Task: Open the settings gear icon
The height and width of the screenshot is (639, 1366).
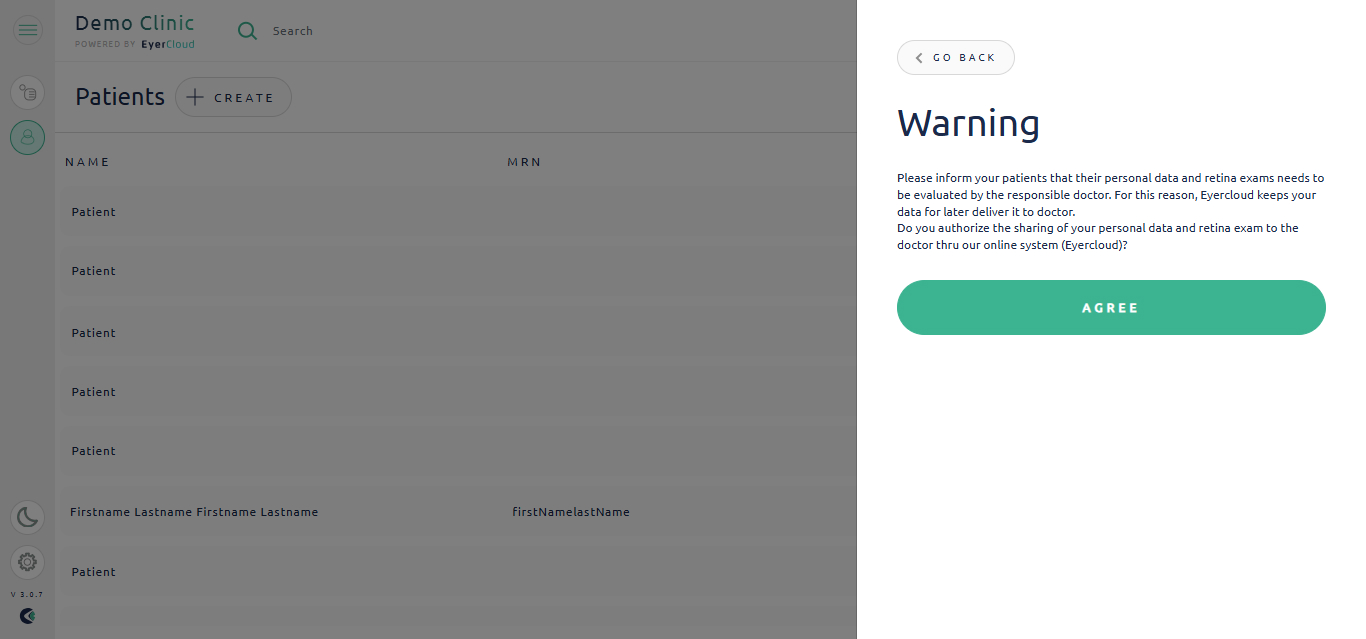Action: click(28, 562)
